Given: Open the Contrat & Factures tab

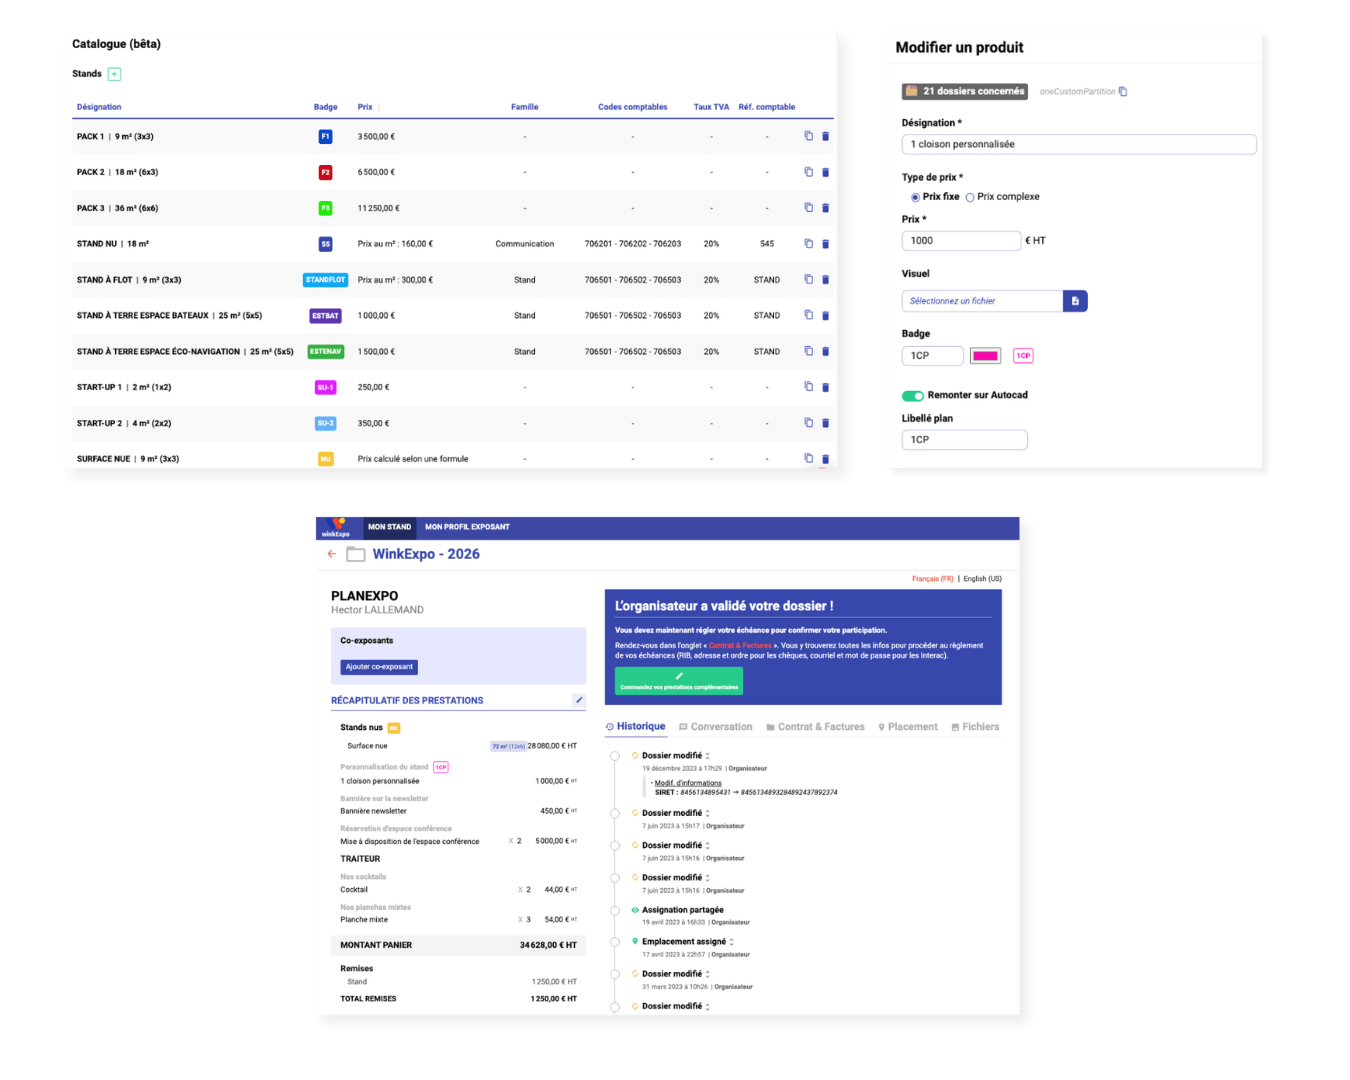Looking at the screenshot, I should point(815,727).
